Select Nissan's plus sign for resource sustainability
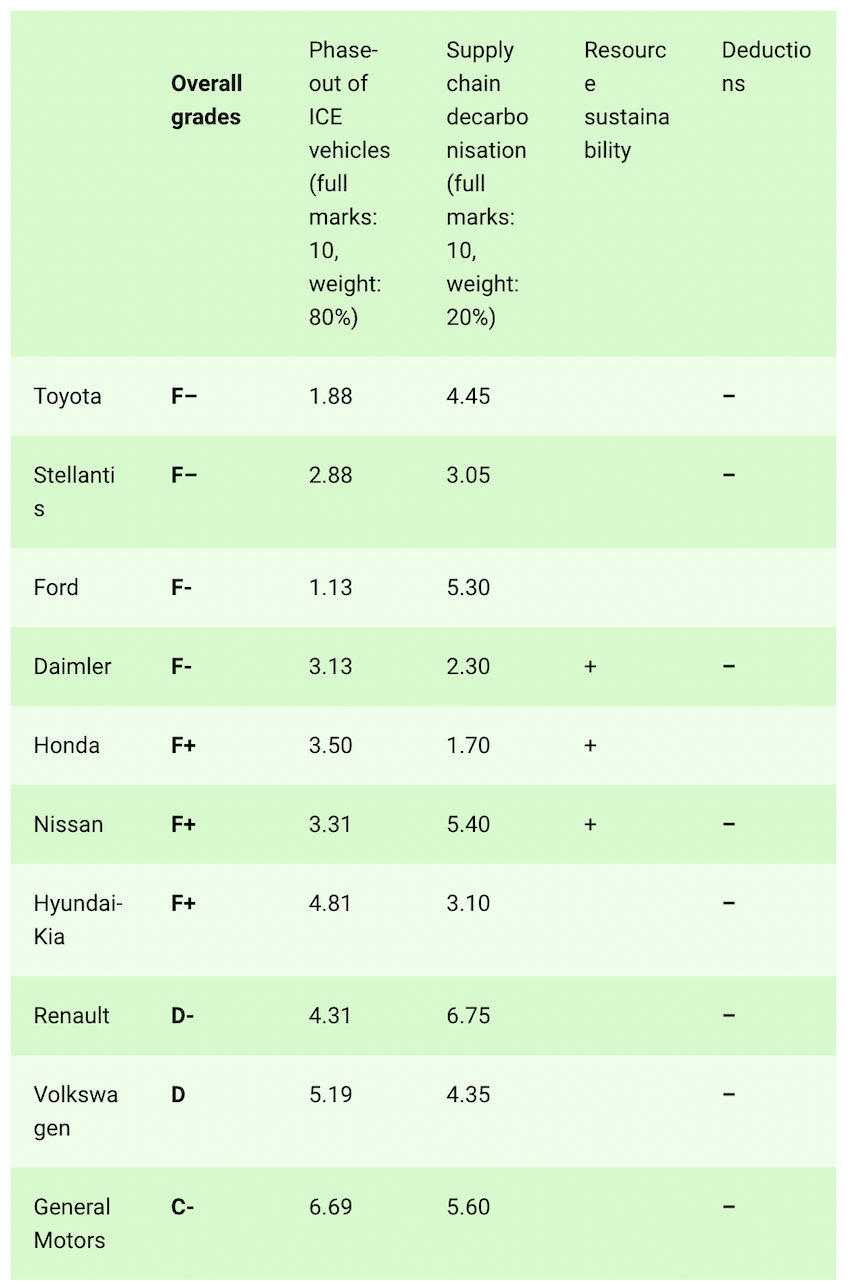This screenshot has width=850, height=1286. [x=590, y=825]
